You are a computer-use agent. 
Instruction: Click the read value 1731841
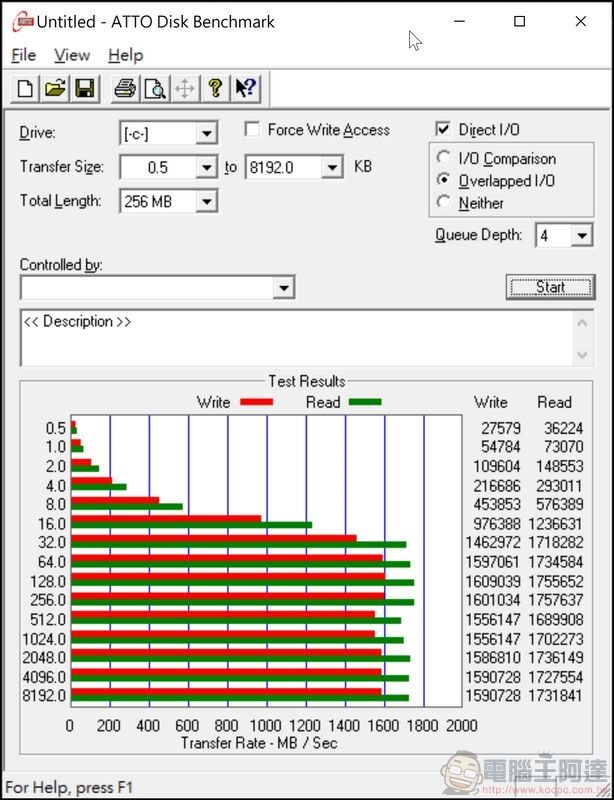tap(556, 695)
